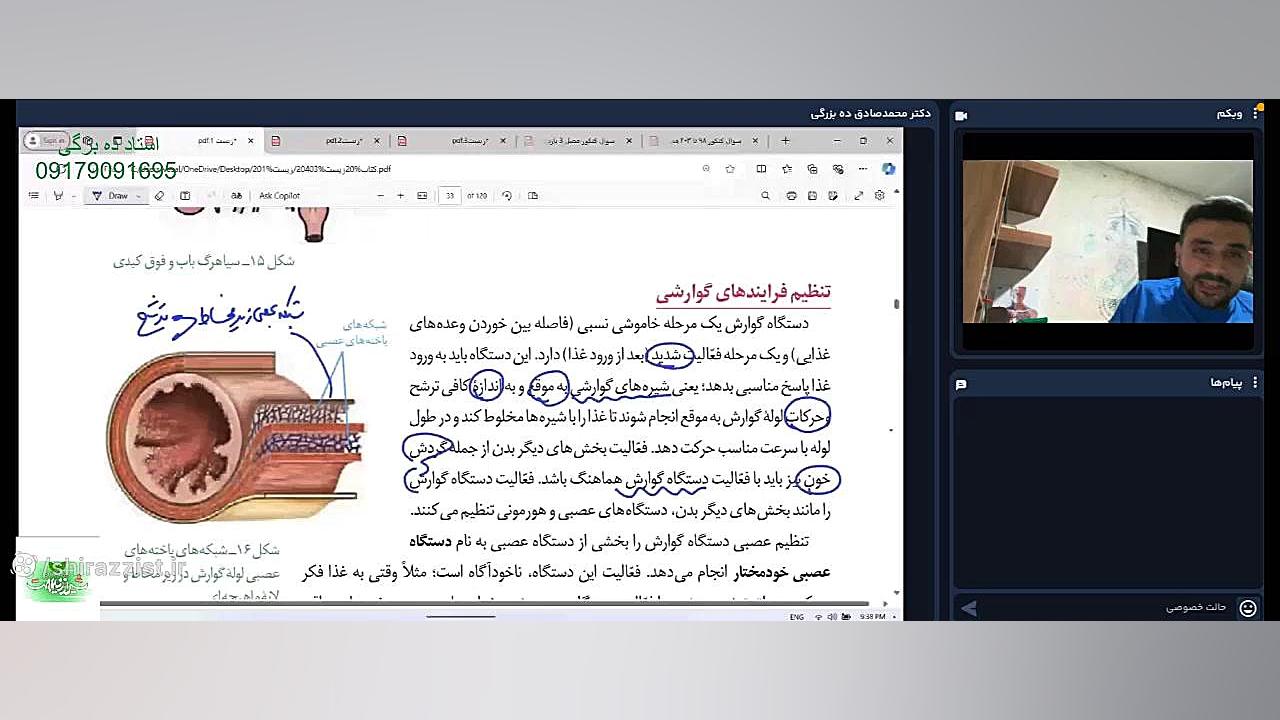Close the سوال کنکور فصل 3 tab
The height and width of the screenshot is (720, 1280).
pyautogui.click(x=628, y=141)
